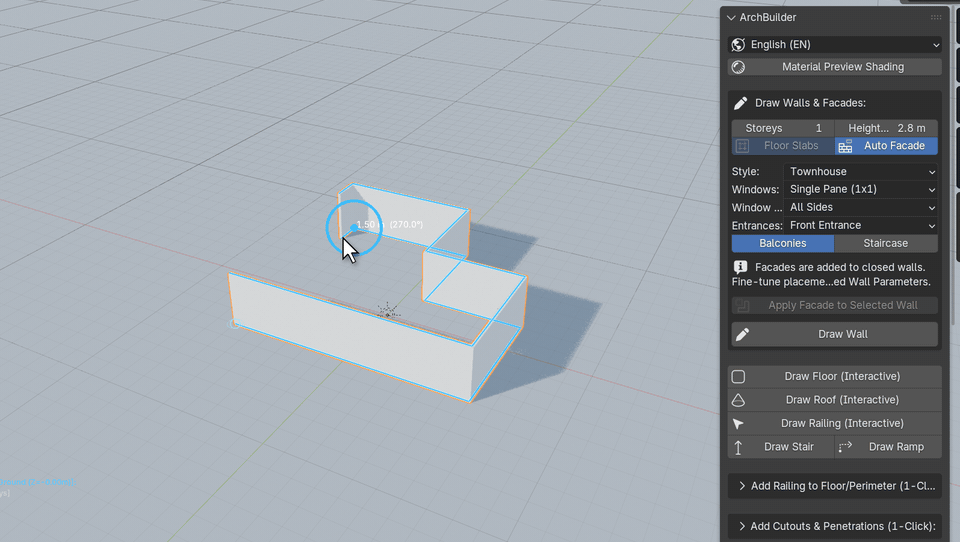Image resolution: width=960 pixels, height=542 pixels.
Task: Click the Draw Wall button
Action: [834, 334]
